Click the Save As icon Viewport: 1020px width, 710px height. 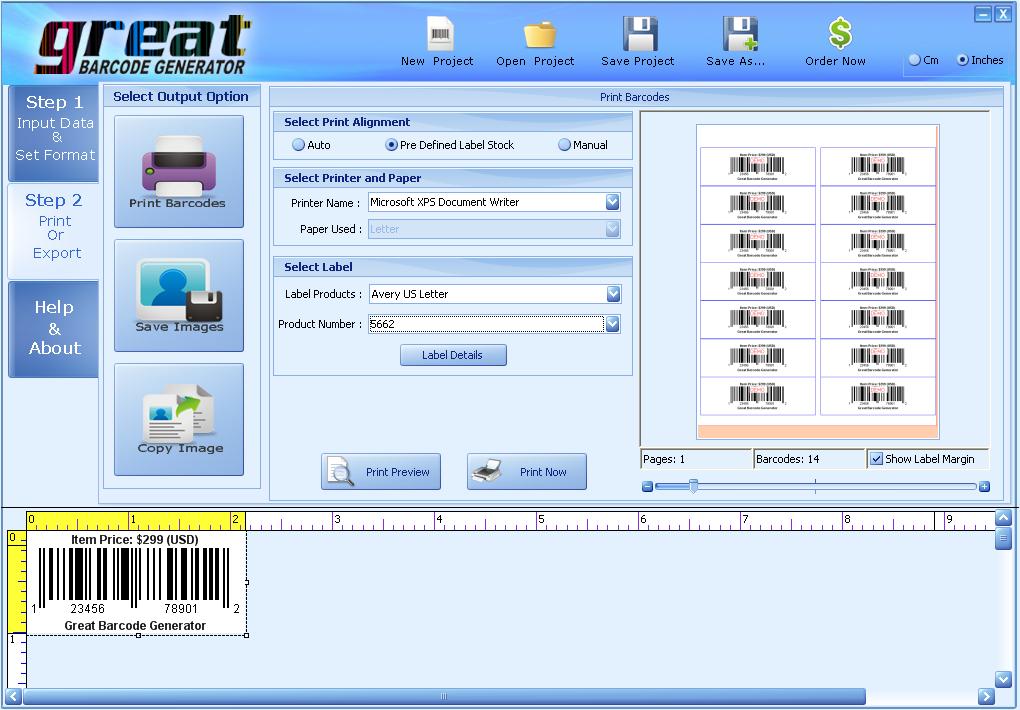[738, 35]
